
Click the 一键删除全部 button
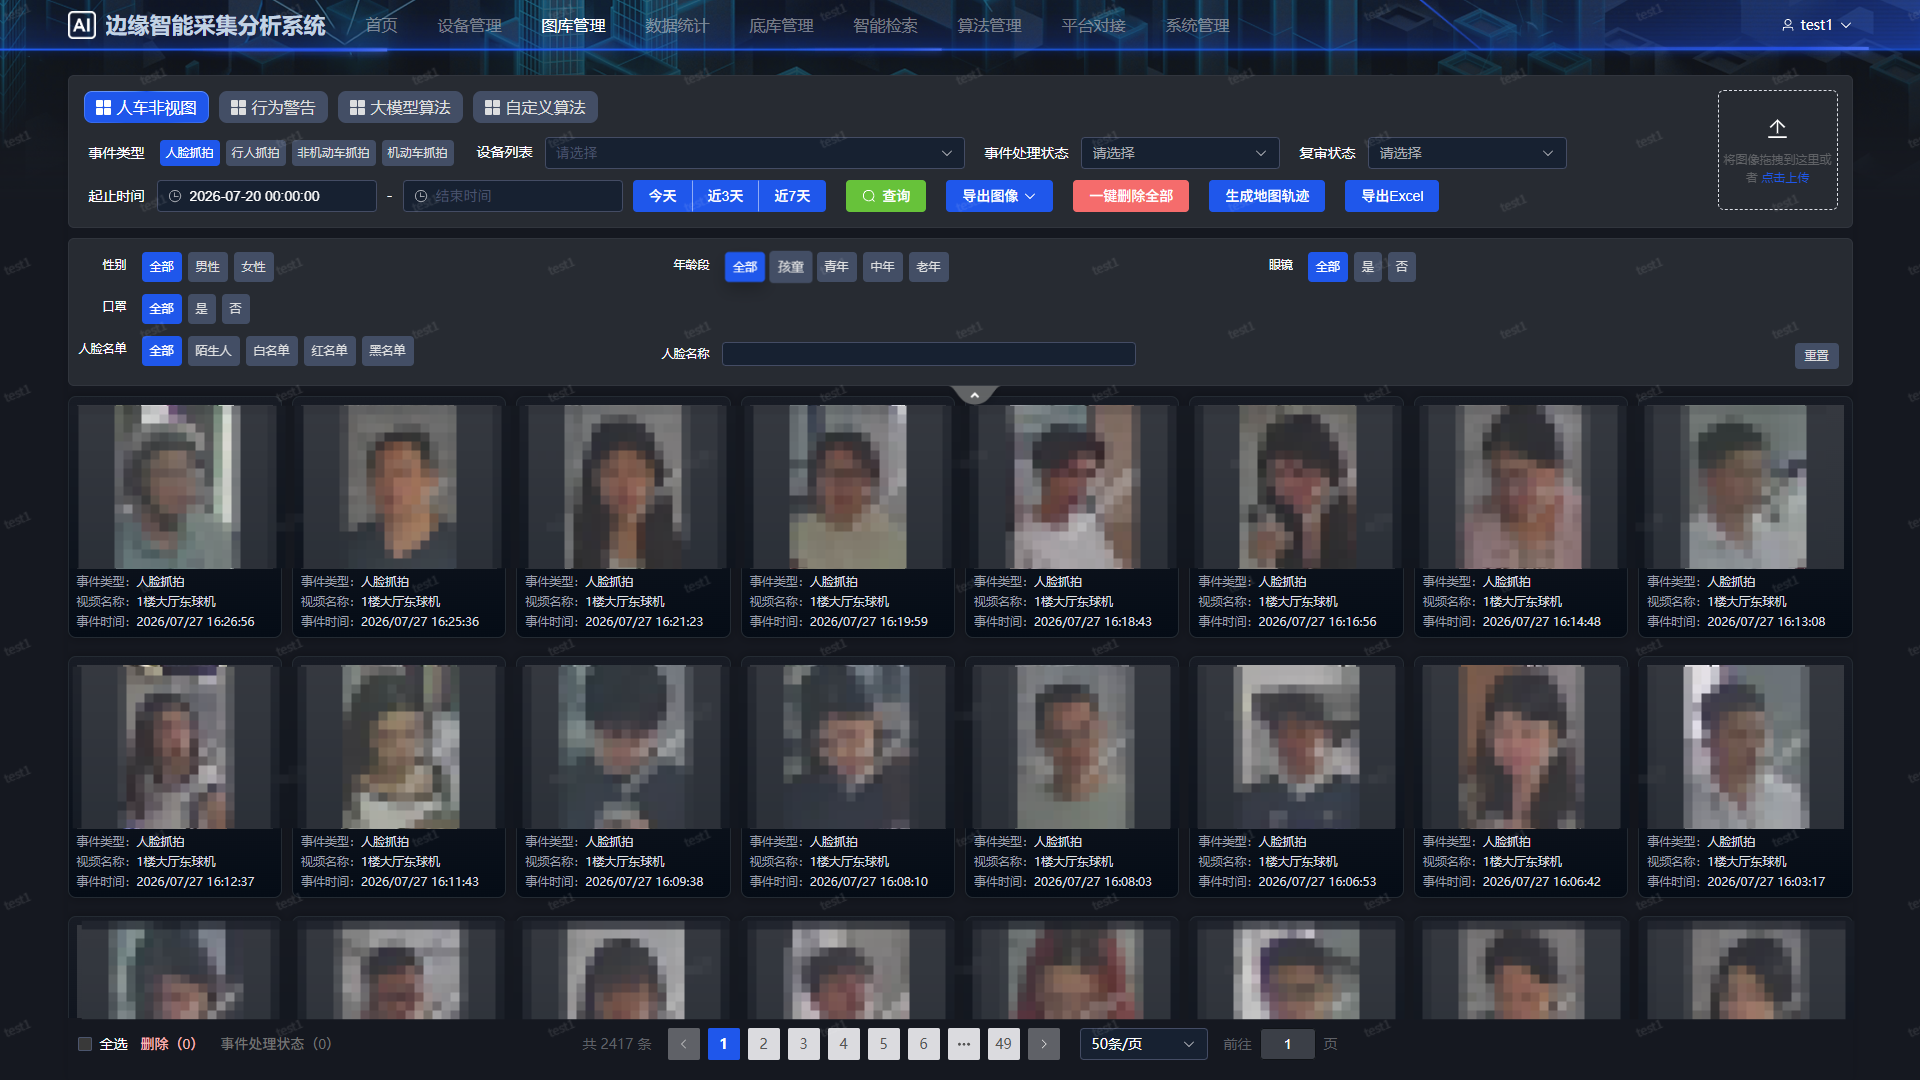(x=1131, y=196)
